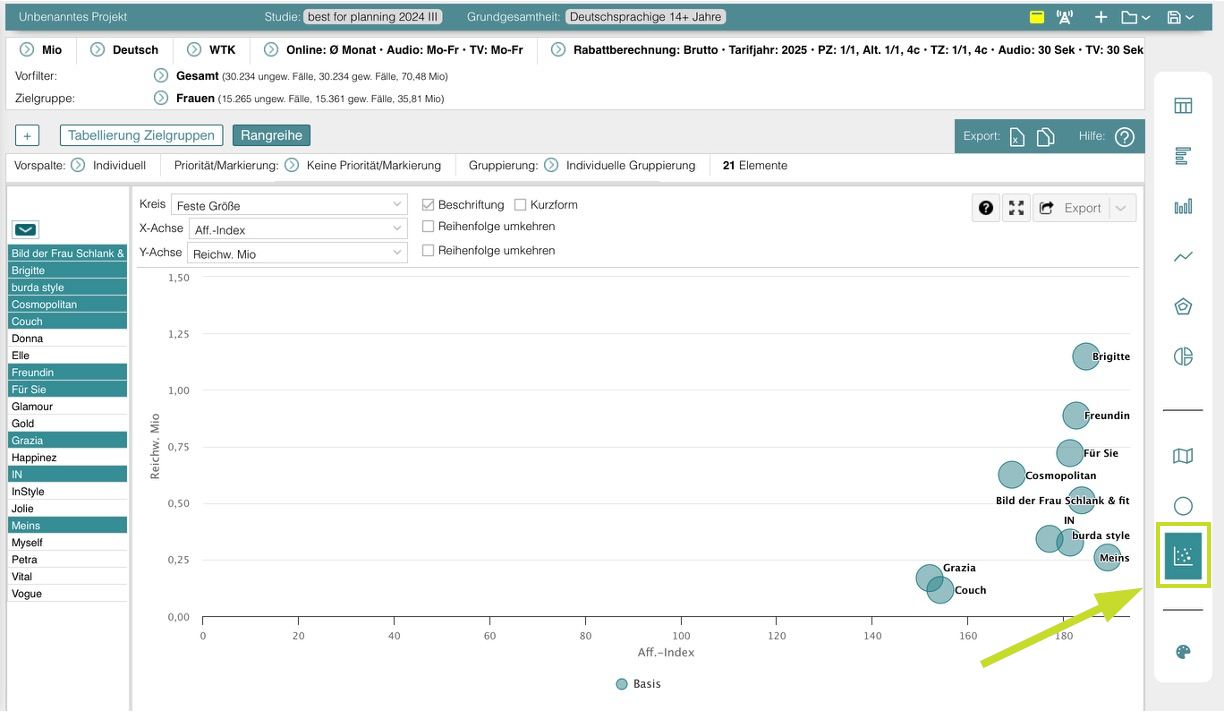Open the table view from the sidebar

point(1183,106)
